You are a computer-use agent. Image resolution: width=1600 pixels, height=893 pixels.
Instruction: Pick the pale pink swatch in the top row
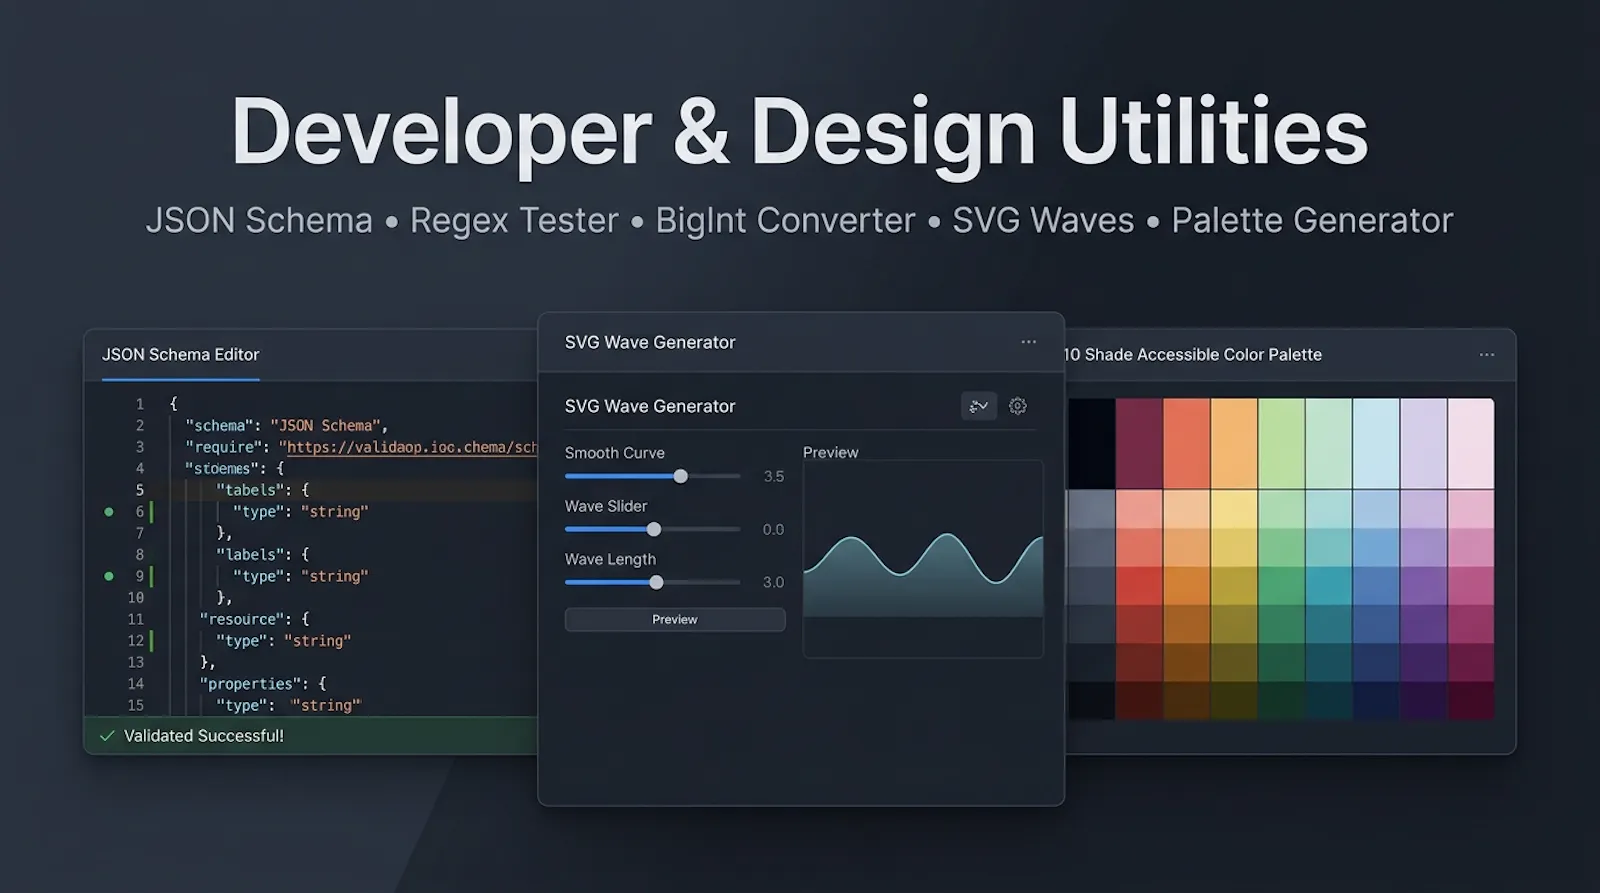(1471, 444)
